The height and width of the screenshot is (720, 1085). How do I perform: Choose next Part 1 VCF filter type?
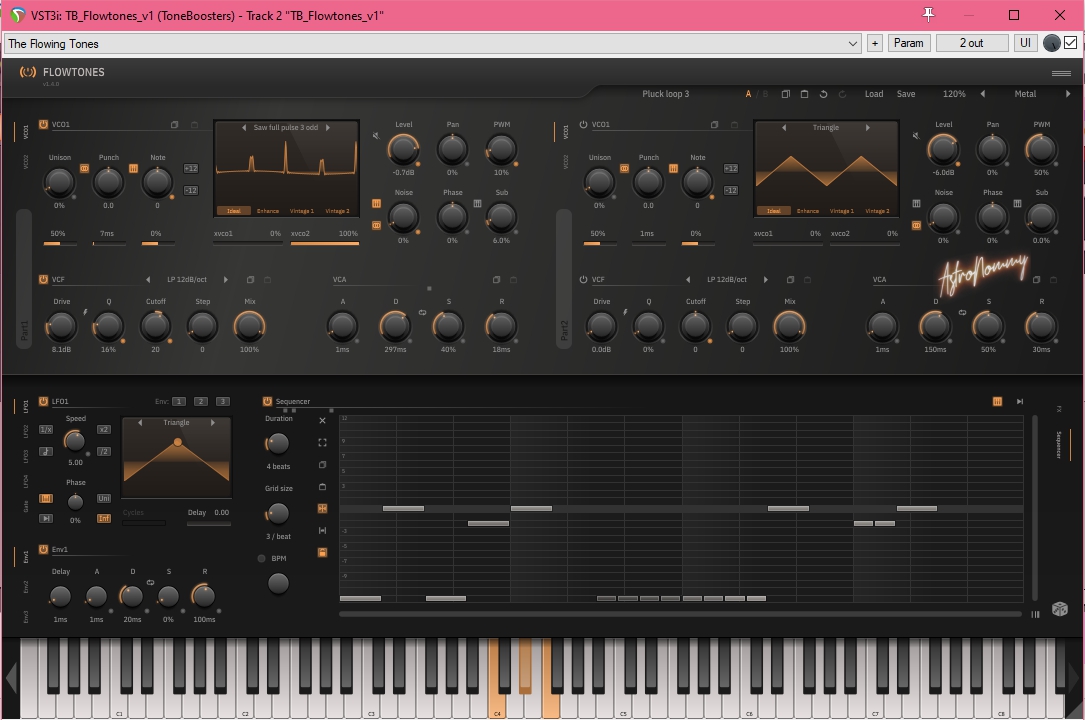(226, 279)
